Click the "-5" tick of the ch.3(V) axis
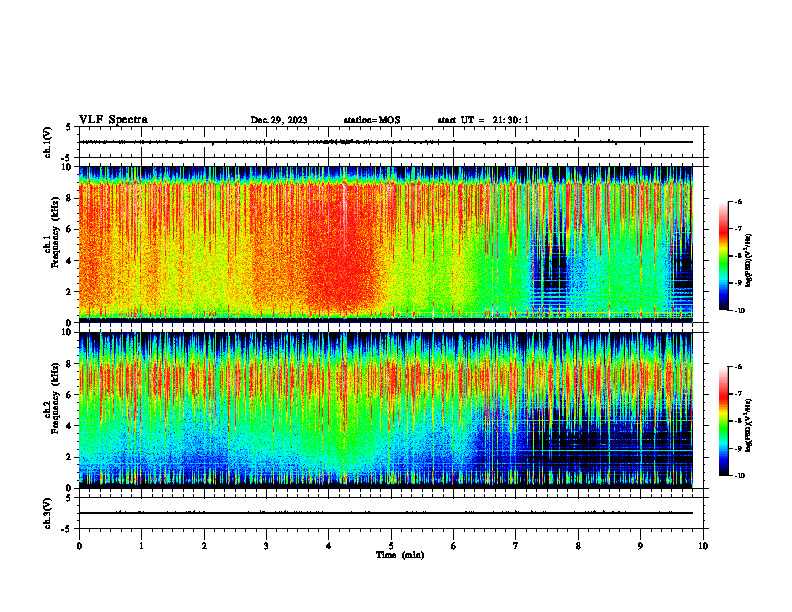 coord(67,529)
